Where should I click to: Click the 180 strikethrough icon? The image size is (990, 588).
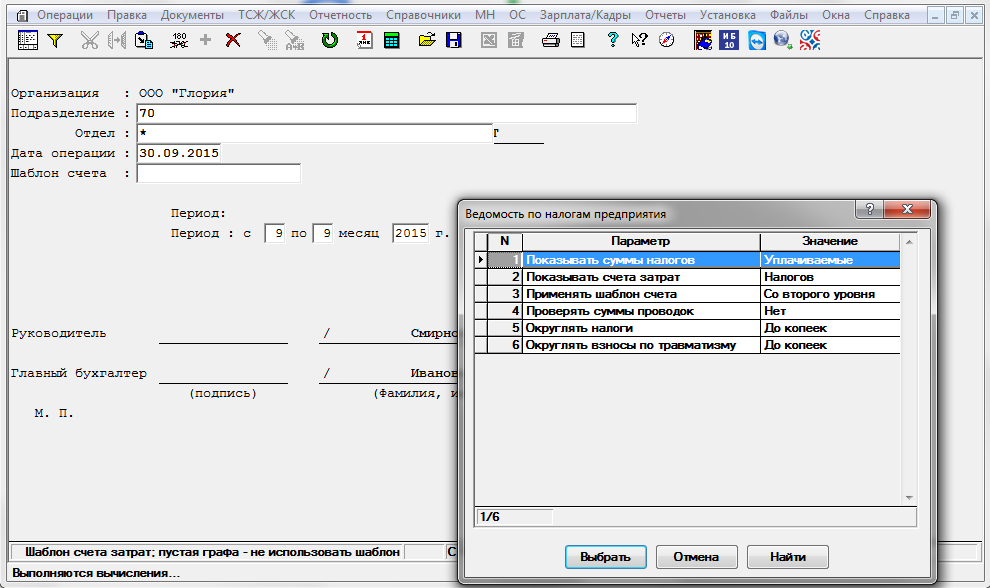click(x=179, y=40)
